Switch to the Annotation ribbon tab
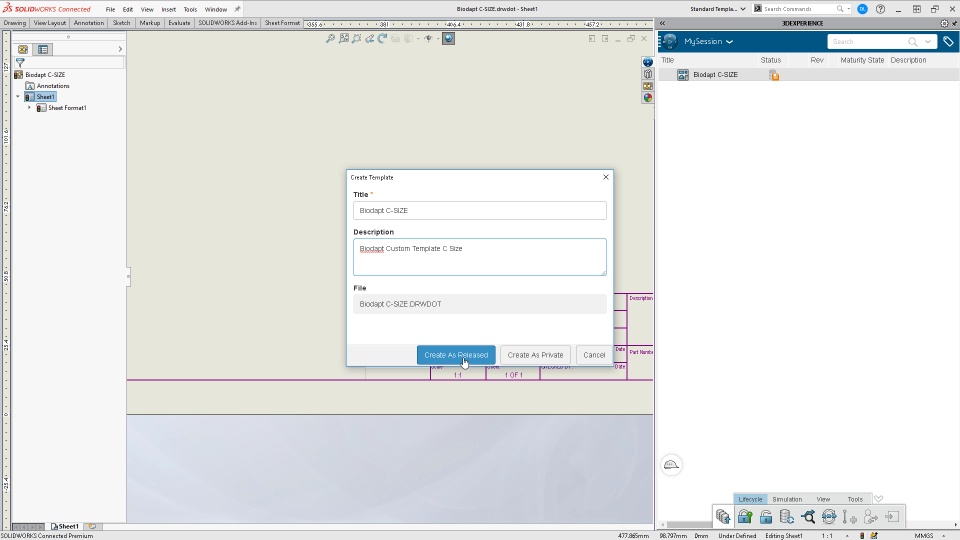Screen dimensions: 960x540 [x=89, y=23]
